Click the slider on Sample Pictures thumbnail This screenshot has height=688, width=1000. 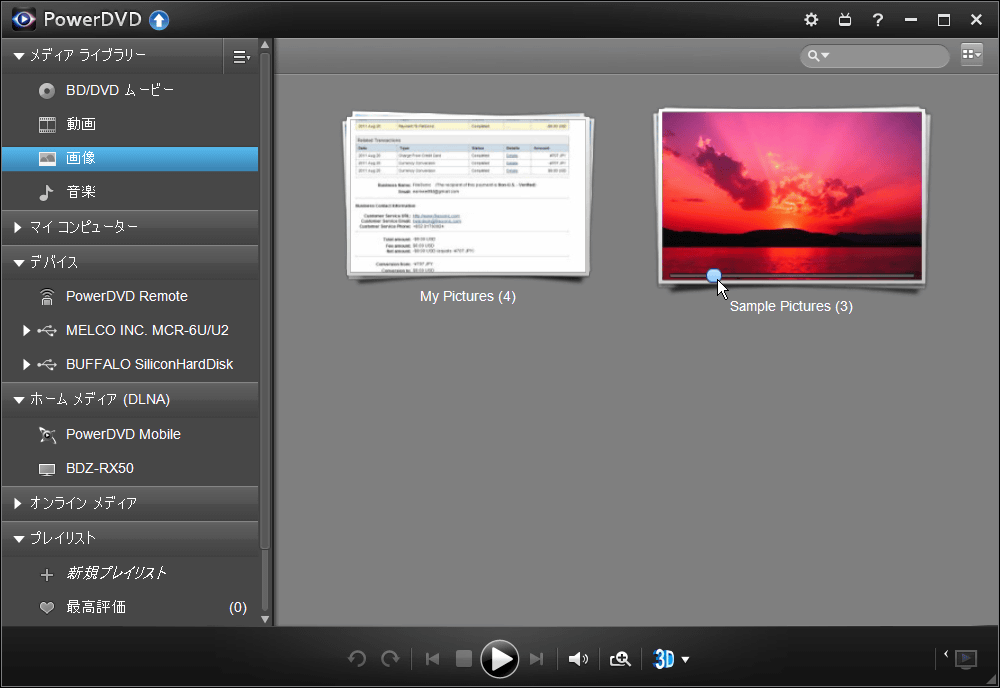(x=713, y=275)
